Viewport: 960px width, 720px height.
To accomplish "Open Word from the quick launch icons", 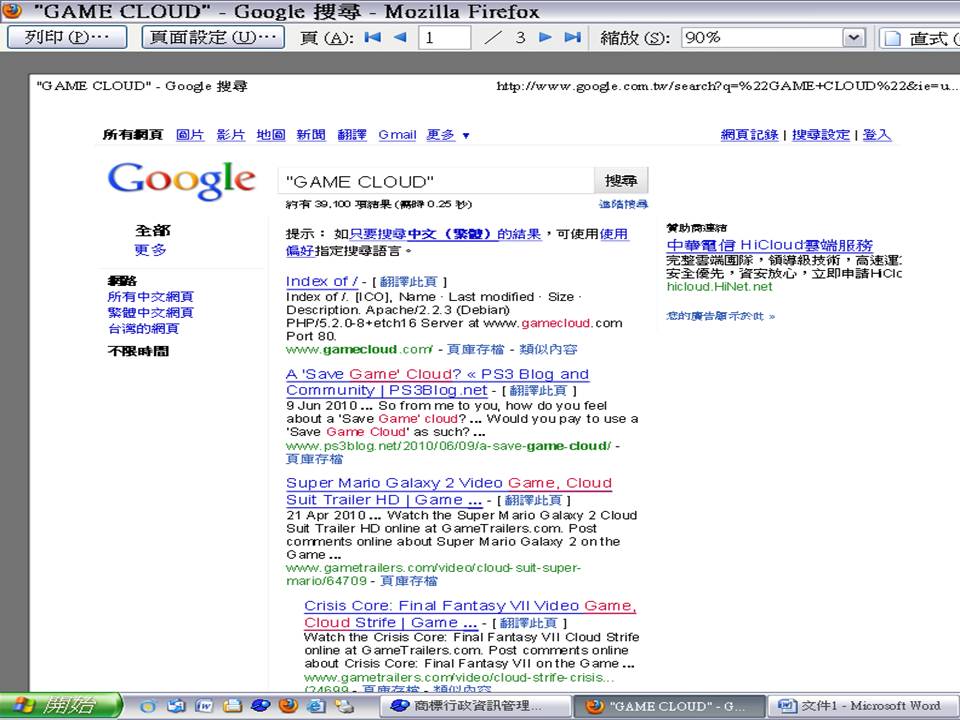I will pos(204,706).
